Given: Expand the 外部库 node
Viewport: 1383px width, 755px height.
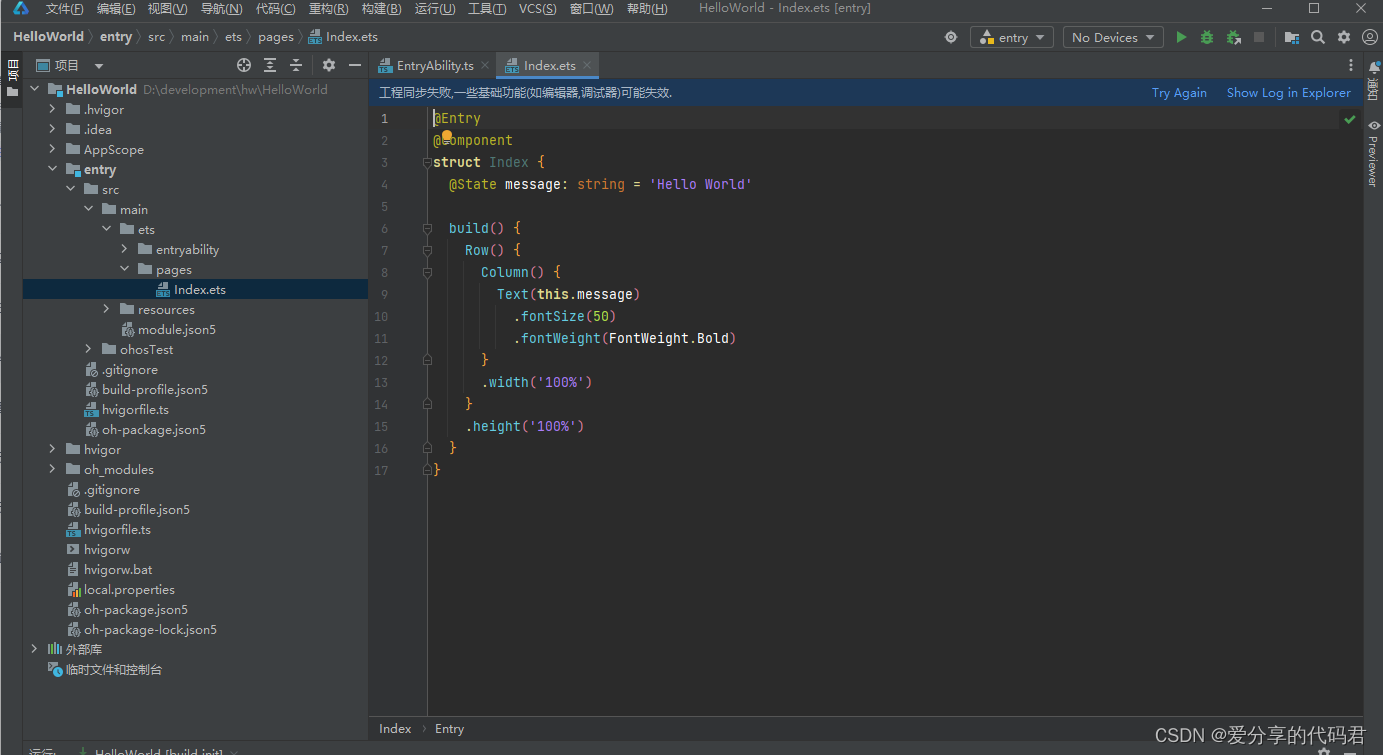Looking at the screenshot, I should tap(35, 649).
